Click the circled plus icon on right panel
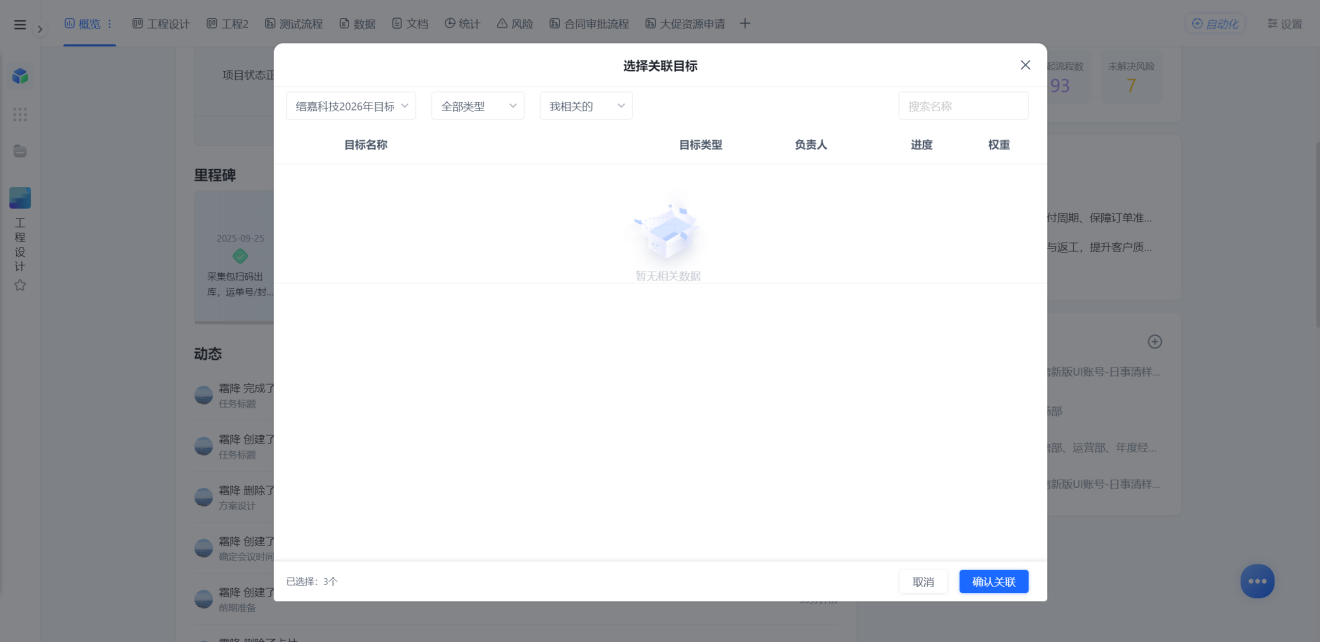This screenshot has width=1320, height=642. coord(1155,341)
